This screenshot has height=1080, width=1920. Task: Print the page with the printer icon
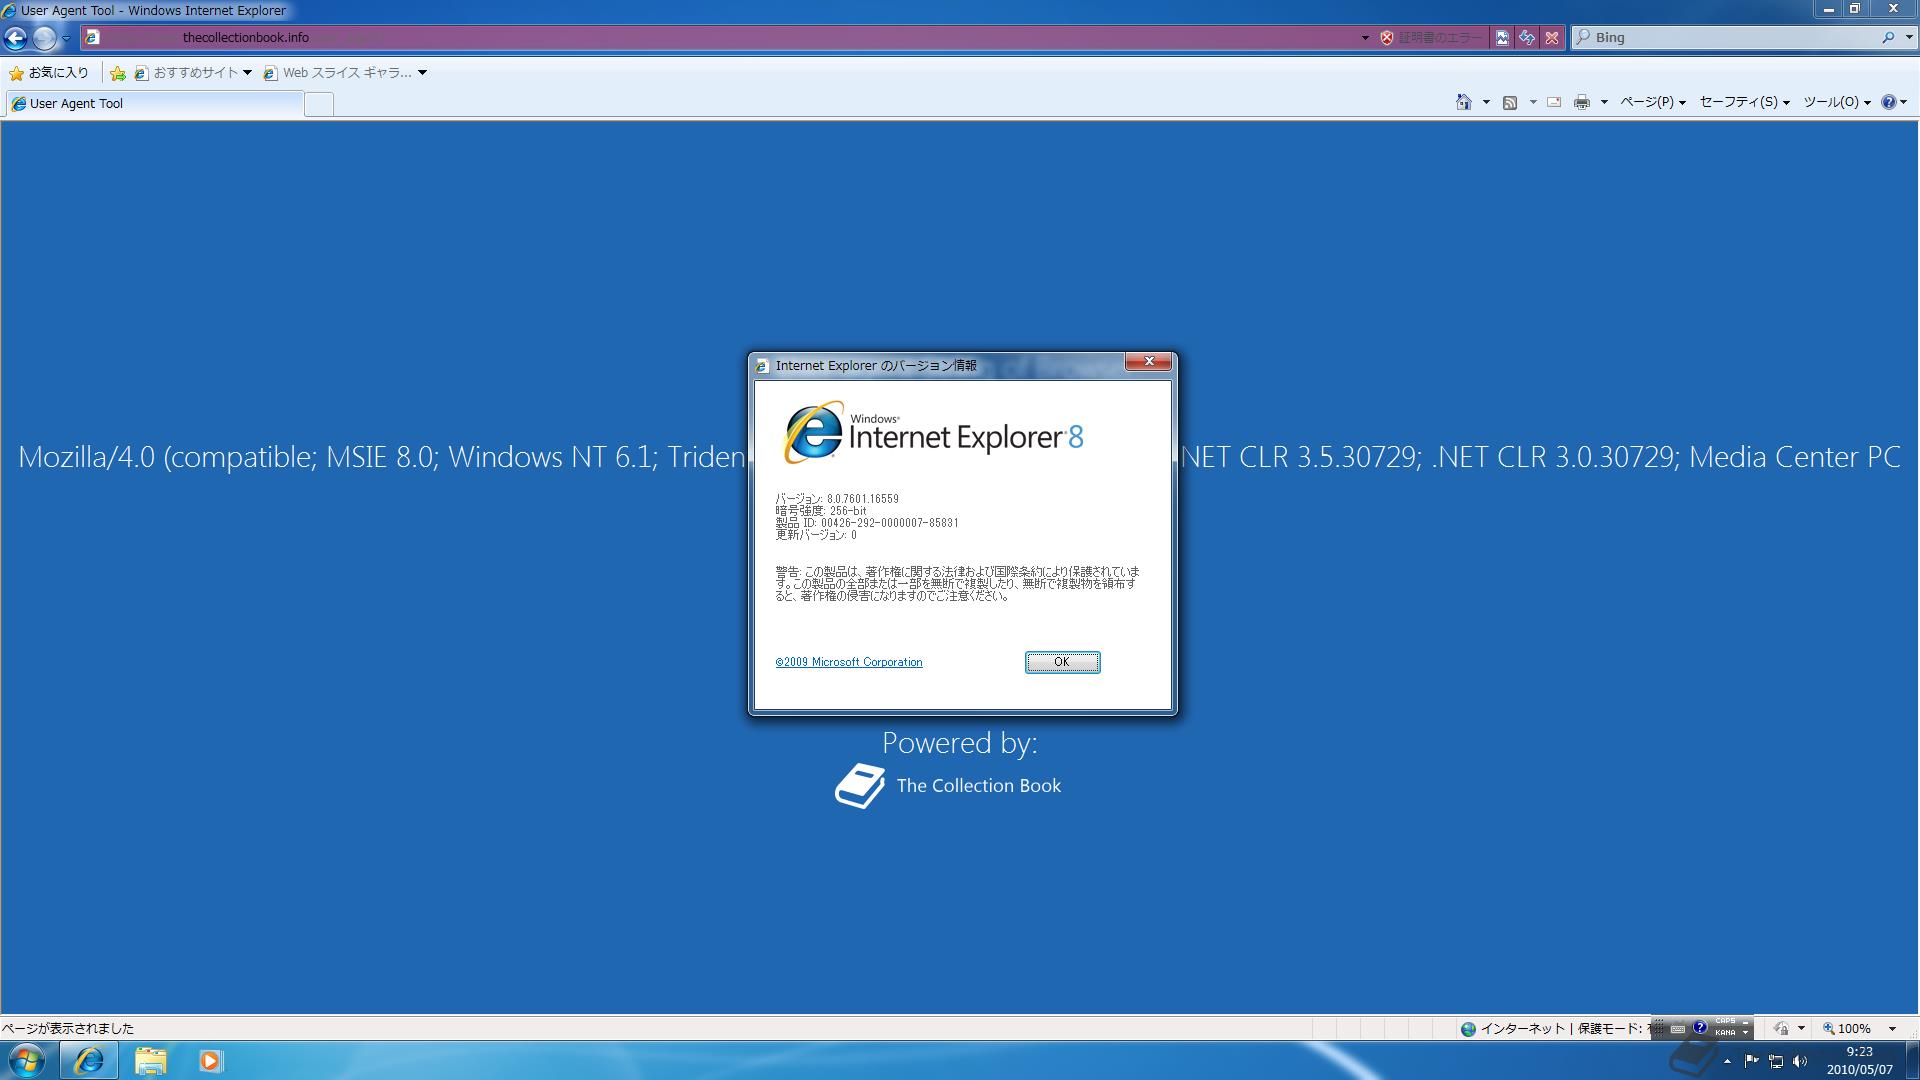pos(1582,102)
